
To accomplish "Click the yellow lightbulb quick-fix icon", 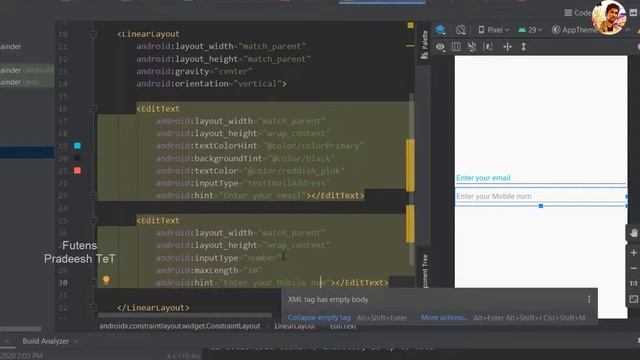I will coord(106,280).
